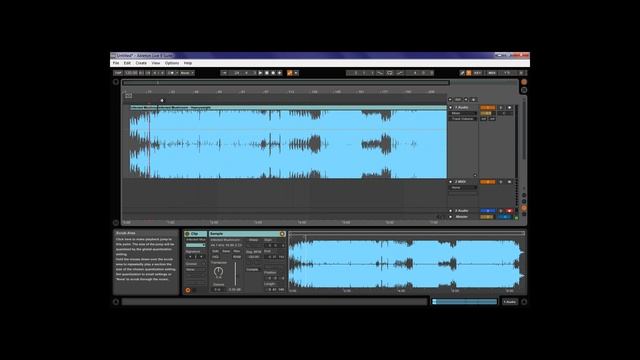The height and width of the screenshot is (360, 640).
Task: Adjust the Transpose knob
Action: (218, 272)
